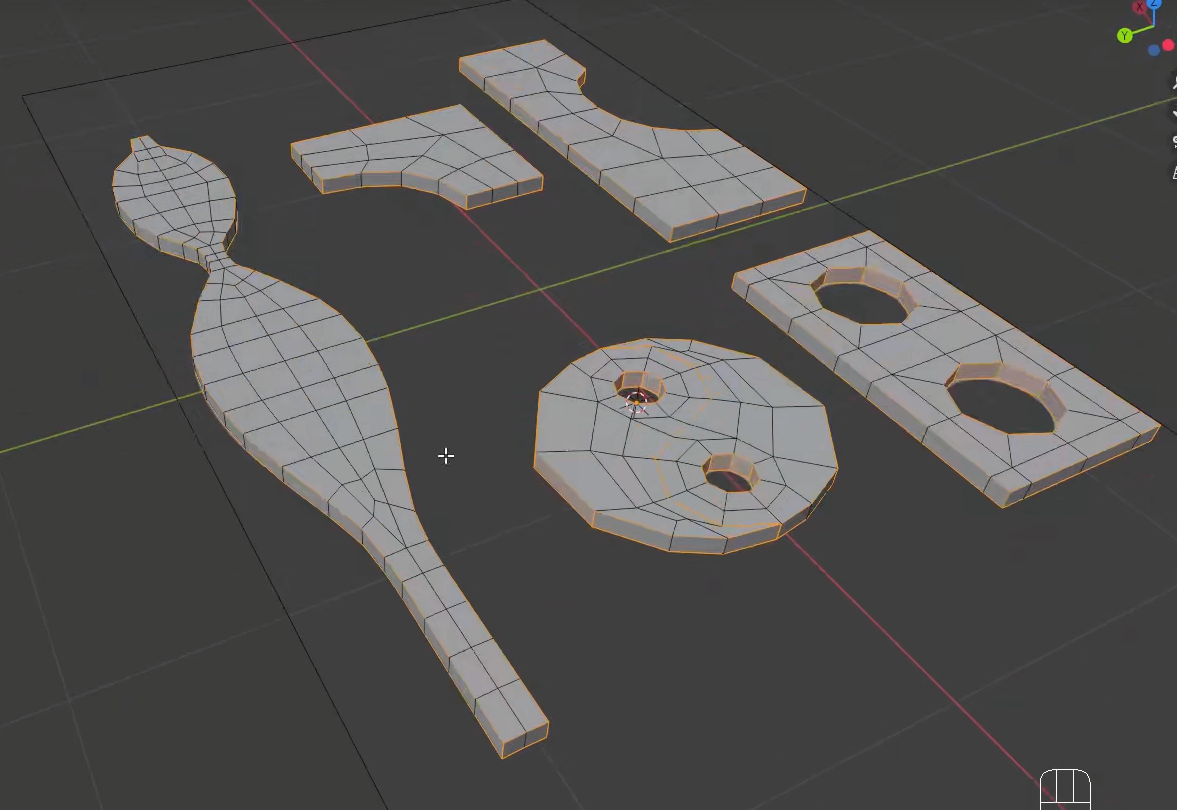Click the bright red dot on navigation gizmo
This screenshot has width=1177, height=810.
pos(1169,46)
